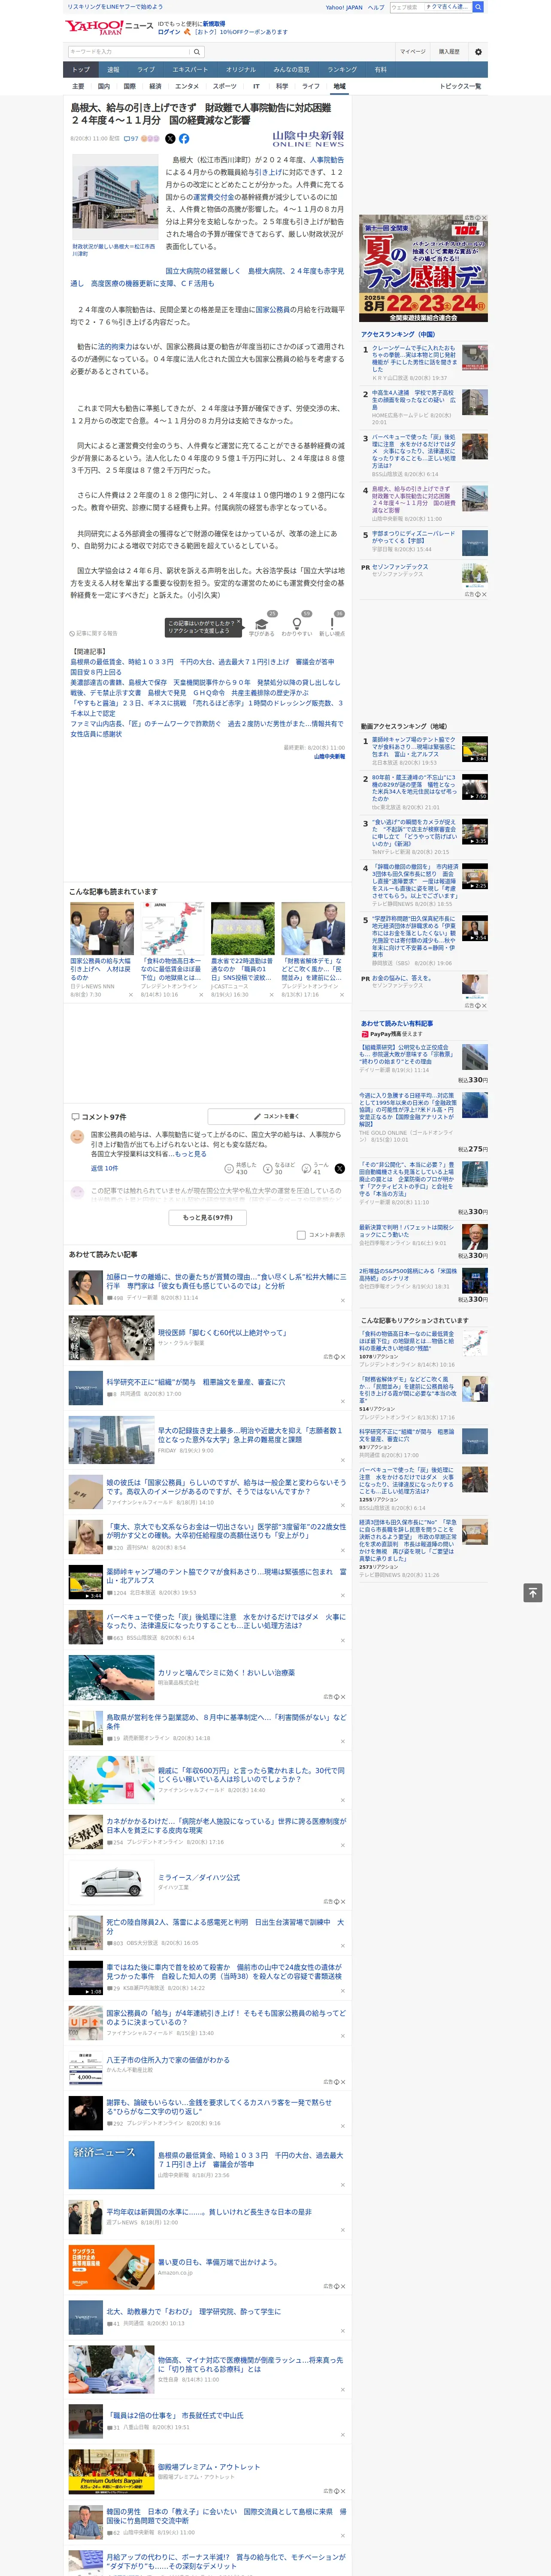The image size is (551, 2576).
Task: Open トピックス一覧 link
Action: [x=460, y=86]
